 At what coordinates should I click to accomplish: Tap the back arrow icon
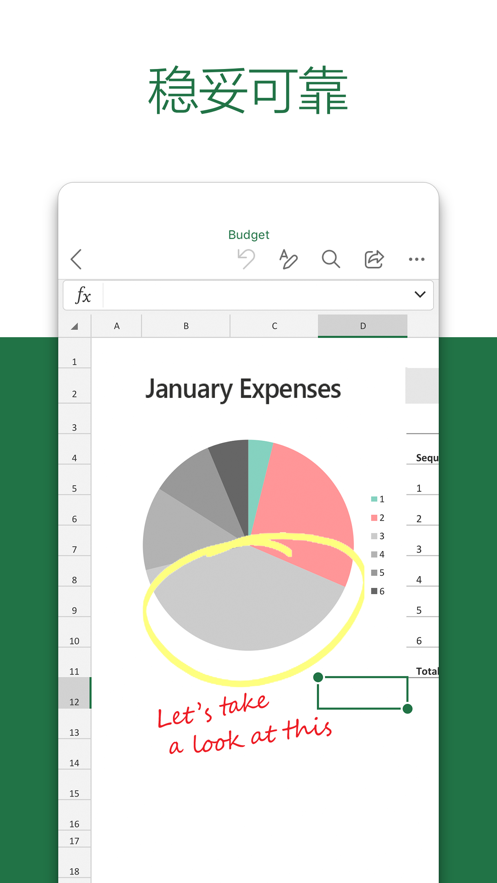(x=76, y=260)
